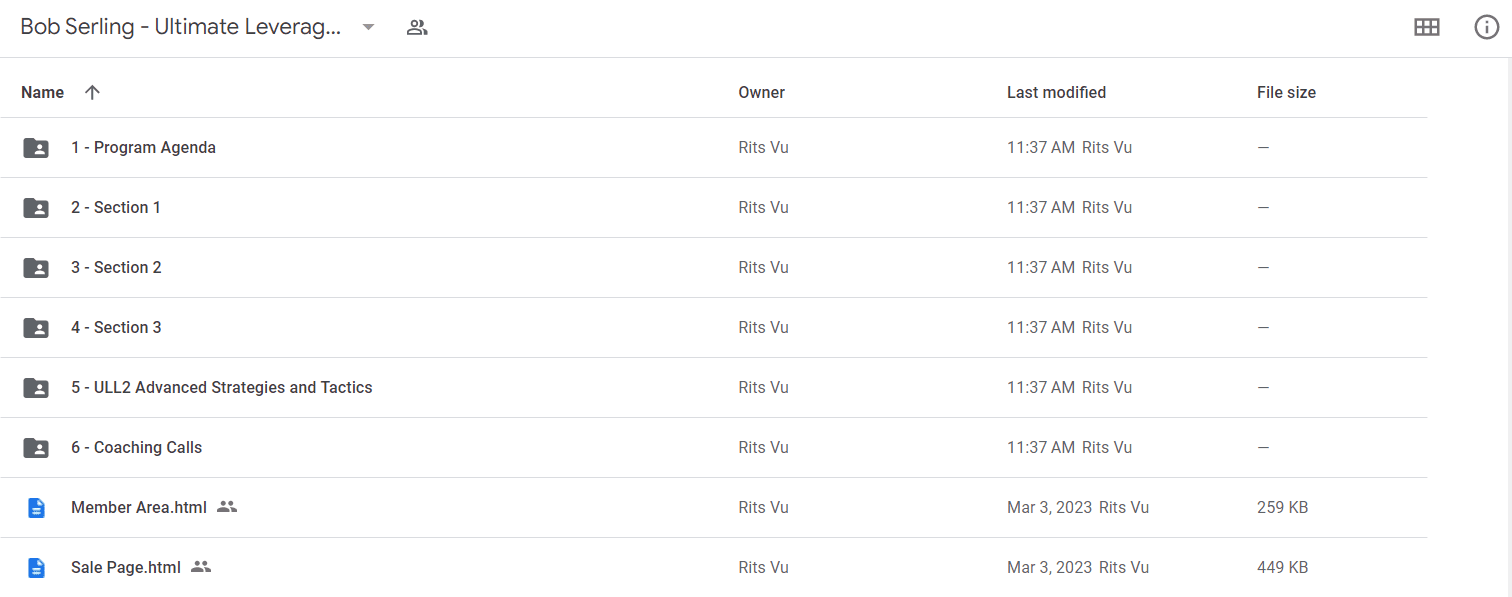The height and width of the screenshot is (597, 1512).
Task: Click the Last modified column header
Action: click(x=1056, y=92)
